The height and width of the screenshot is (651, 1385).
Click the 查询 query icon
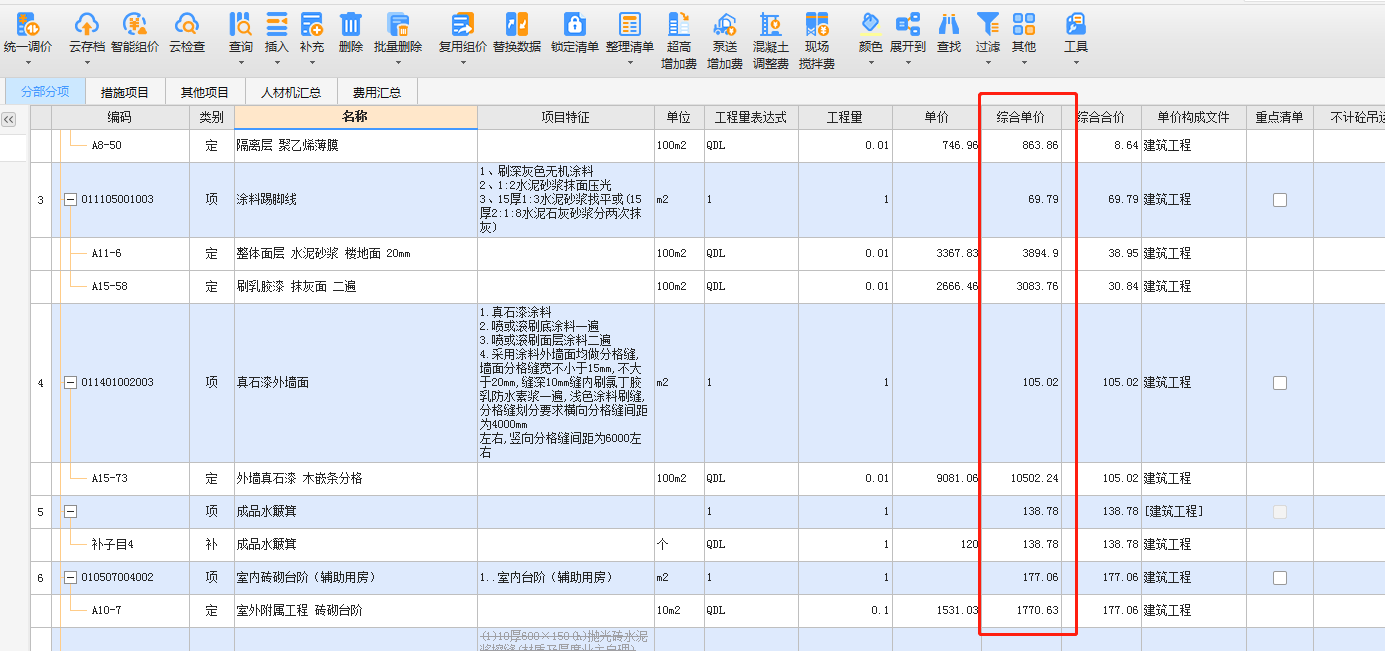coord(241,24)
